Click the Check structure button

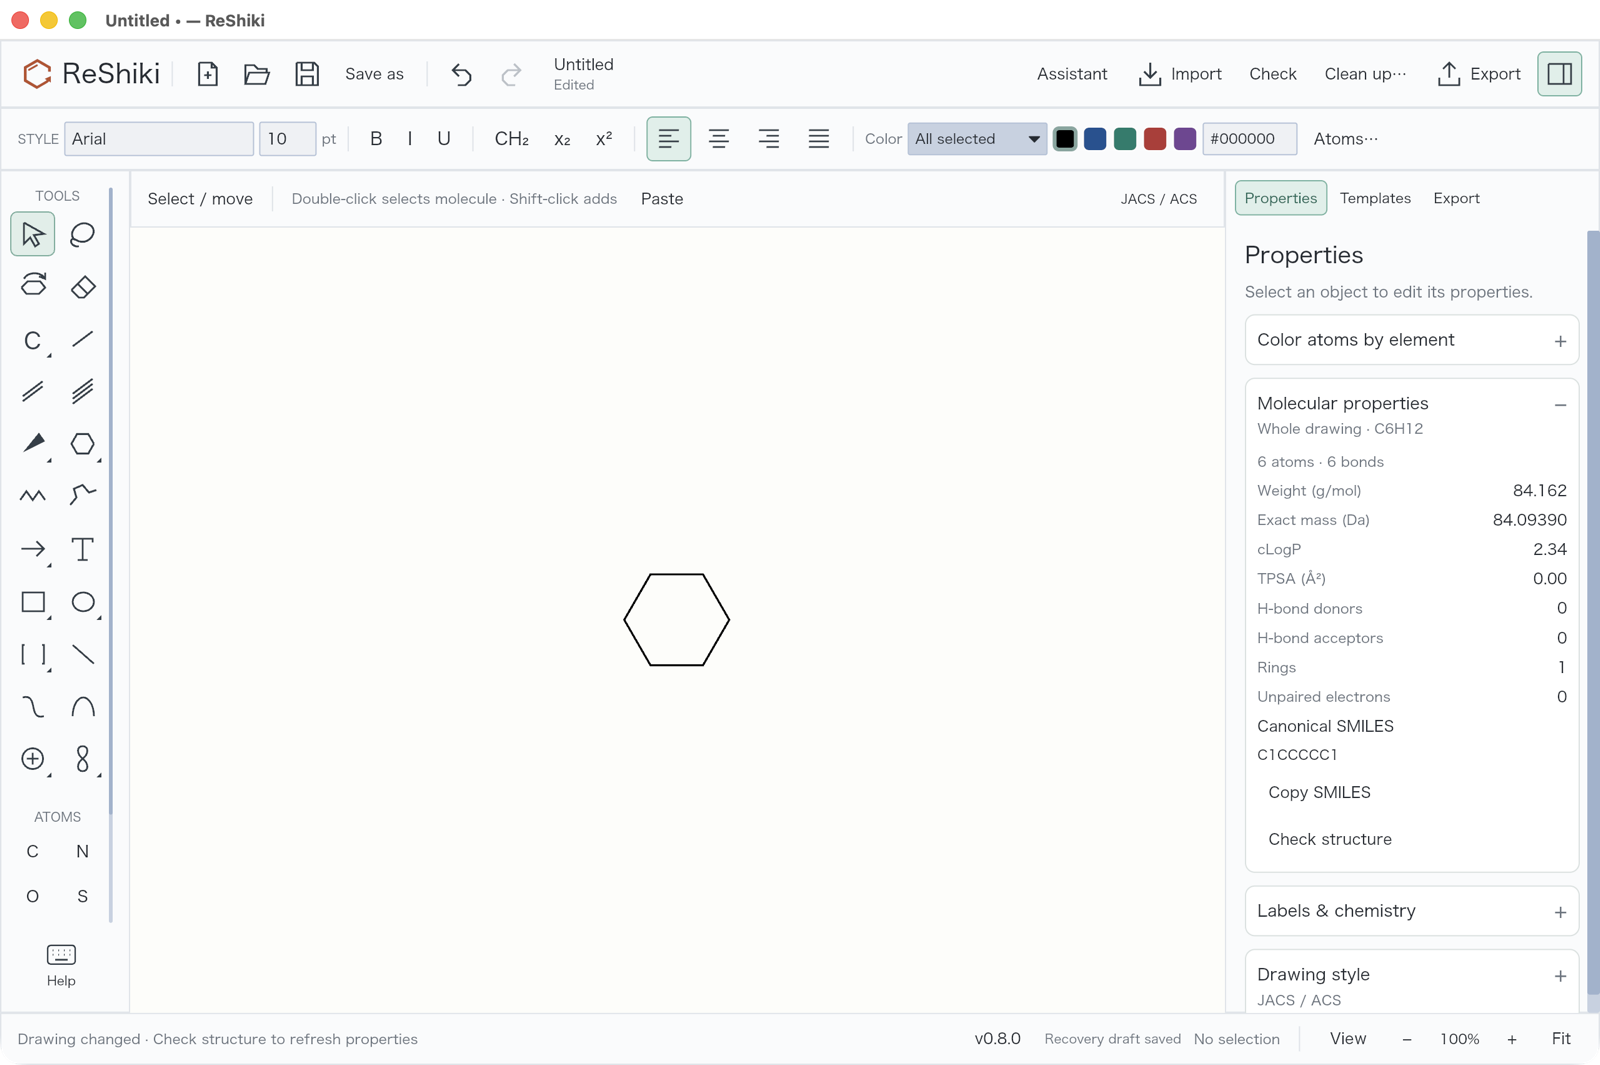click(1330, 839)
